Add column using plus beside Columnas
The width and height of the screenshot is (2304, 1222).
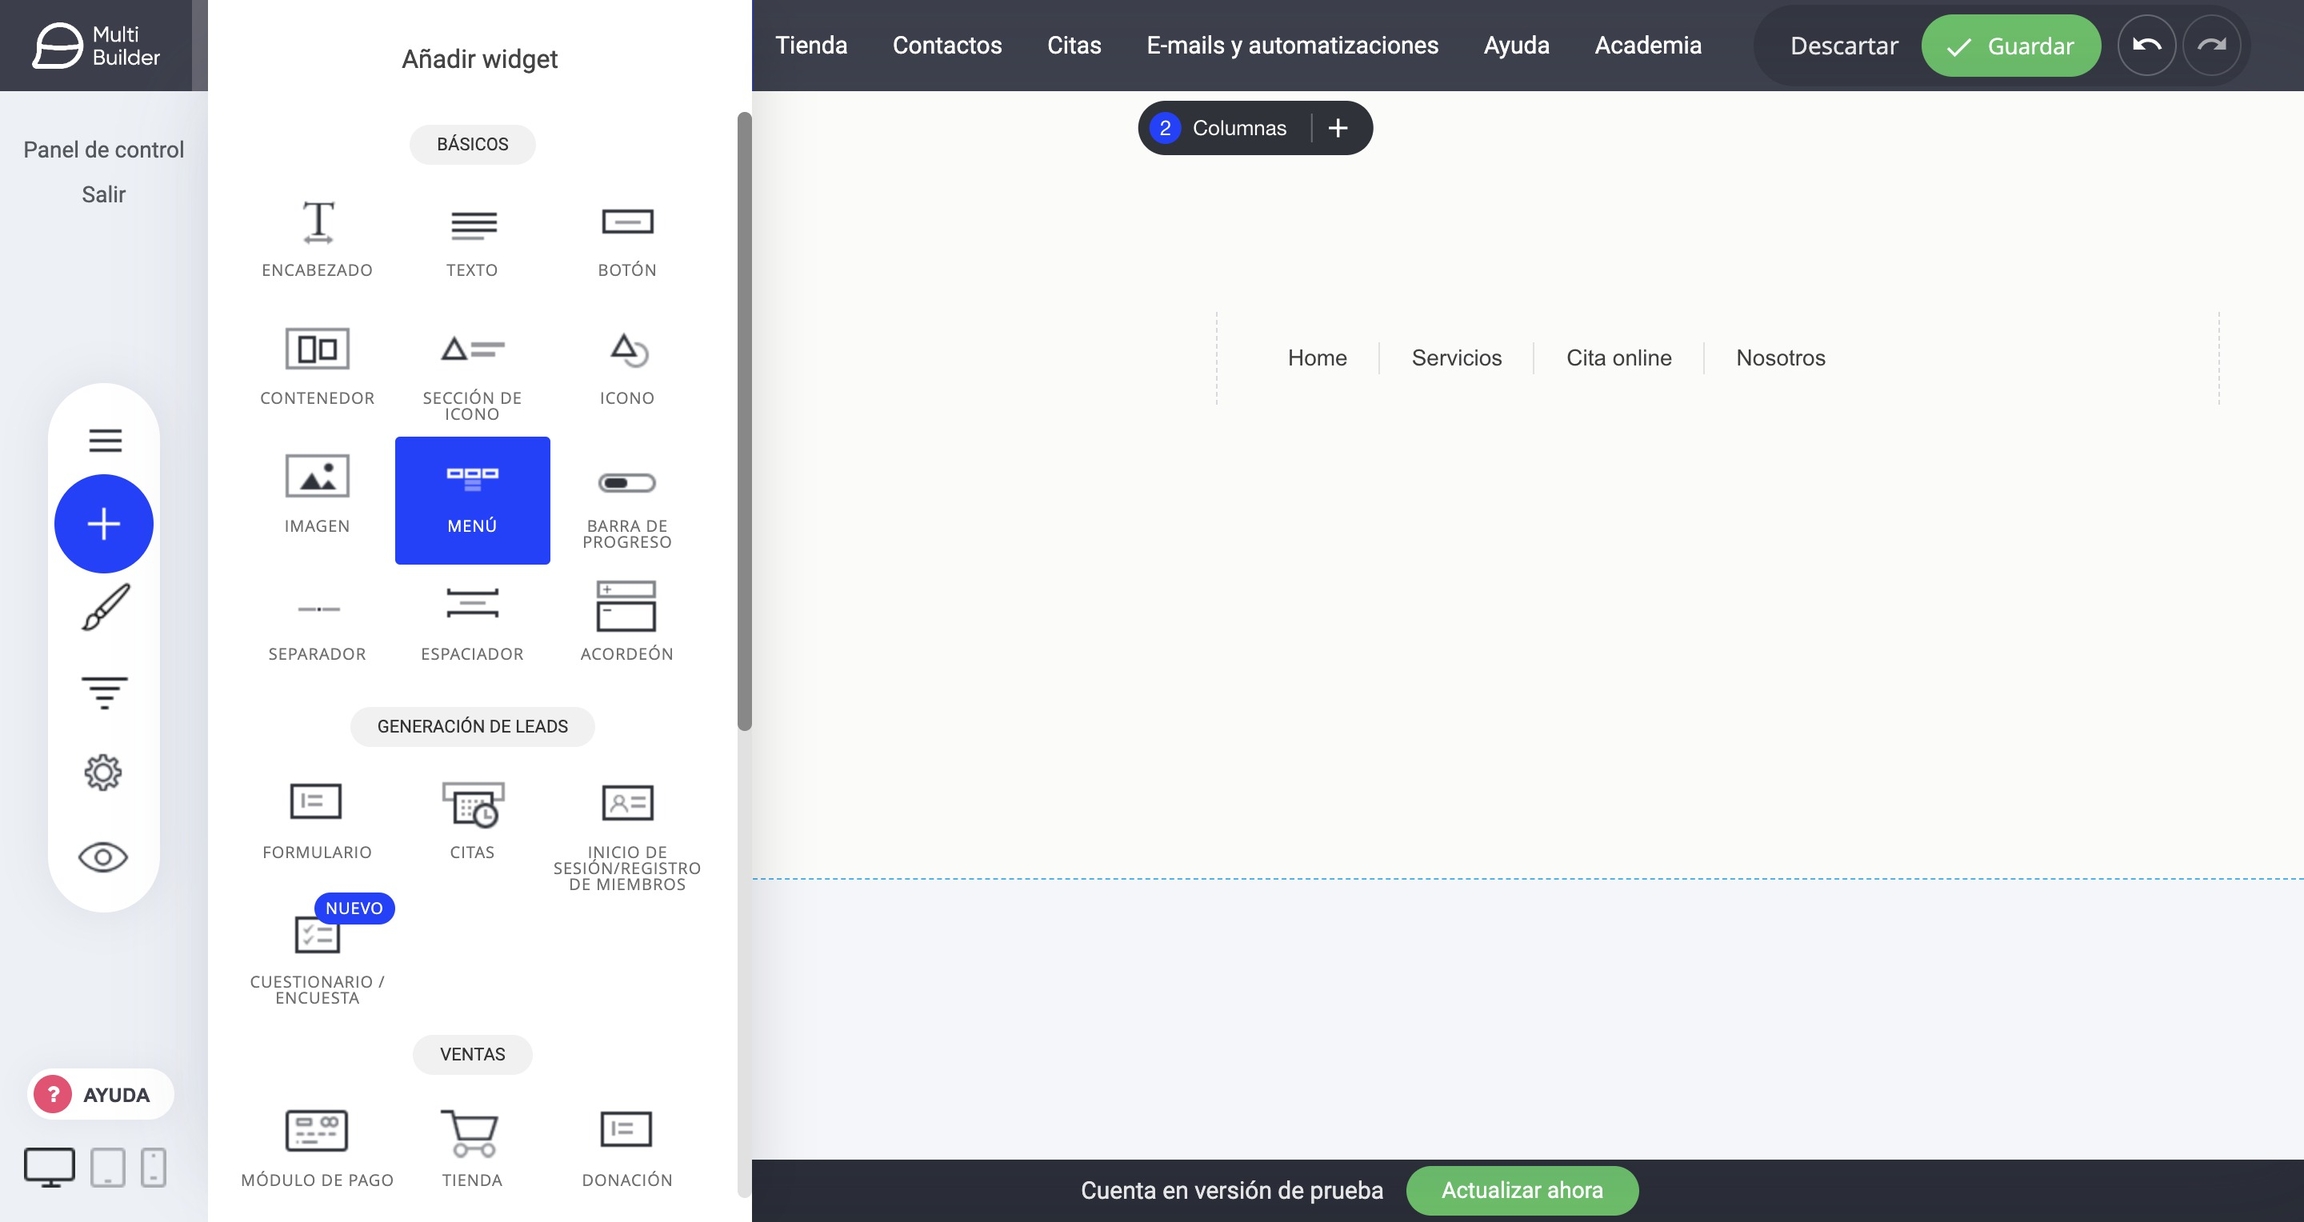[1338, 128]
